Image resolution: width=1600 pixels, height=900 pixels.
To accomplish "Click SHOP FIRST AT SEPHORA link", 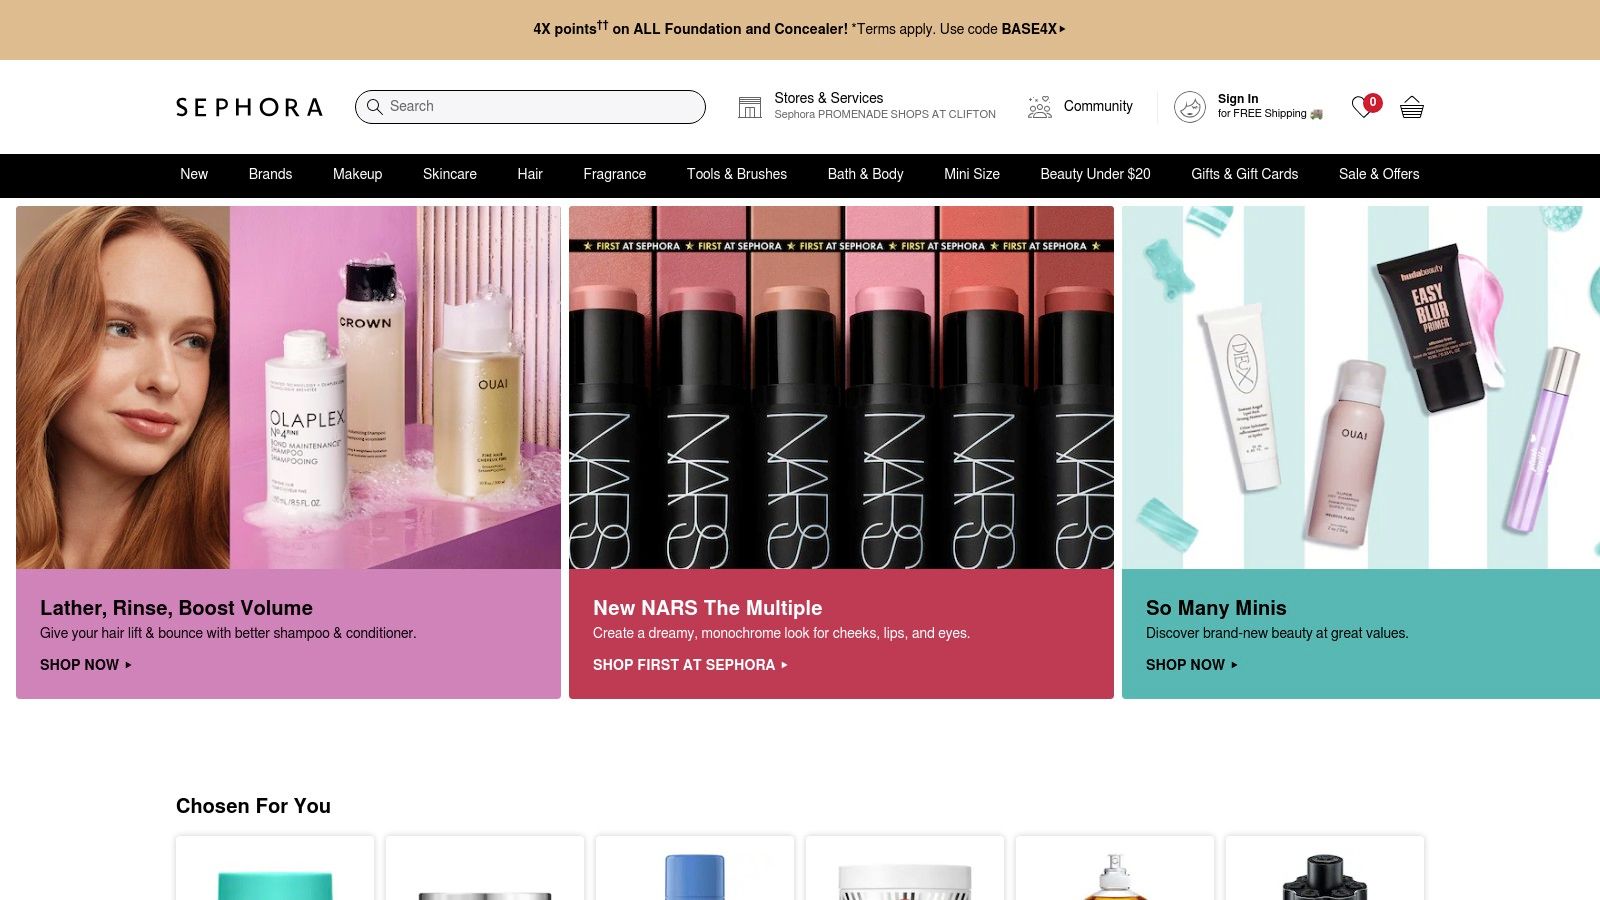I will click(690, 665).
